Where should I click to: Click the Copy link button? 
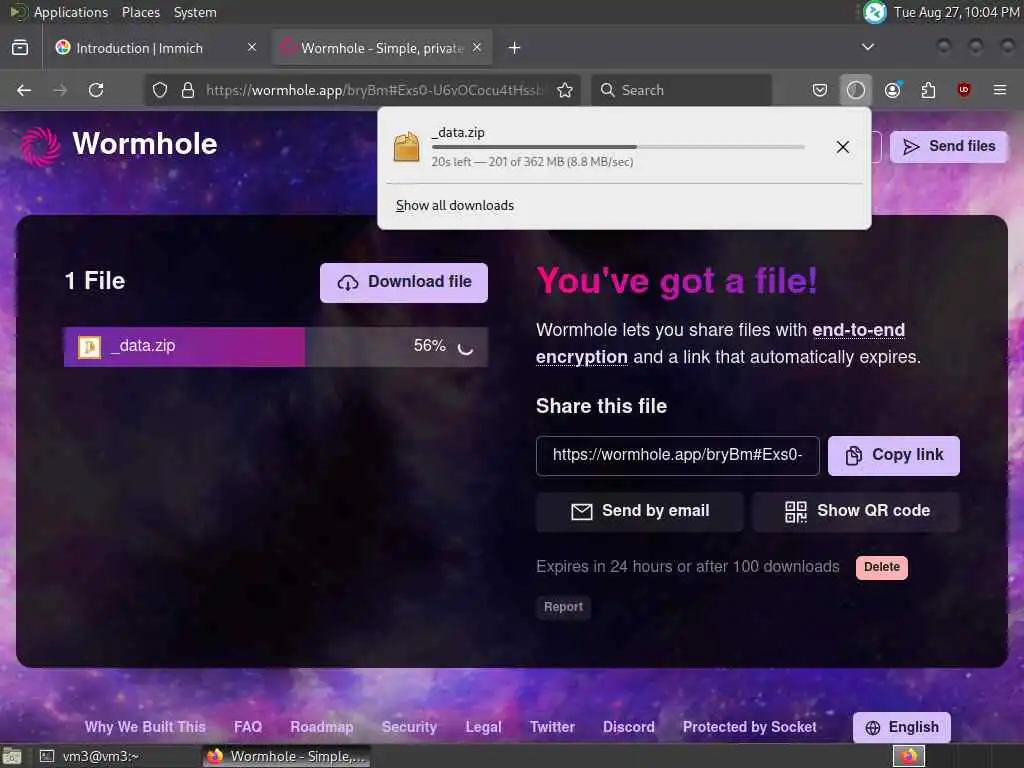click(x=893, y=455)
